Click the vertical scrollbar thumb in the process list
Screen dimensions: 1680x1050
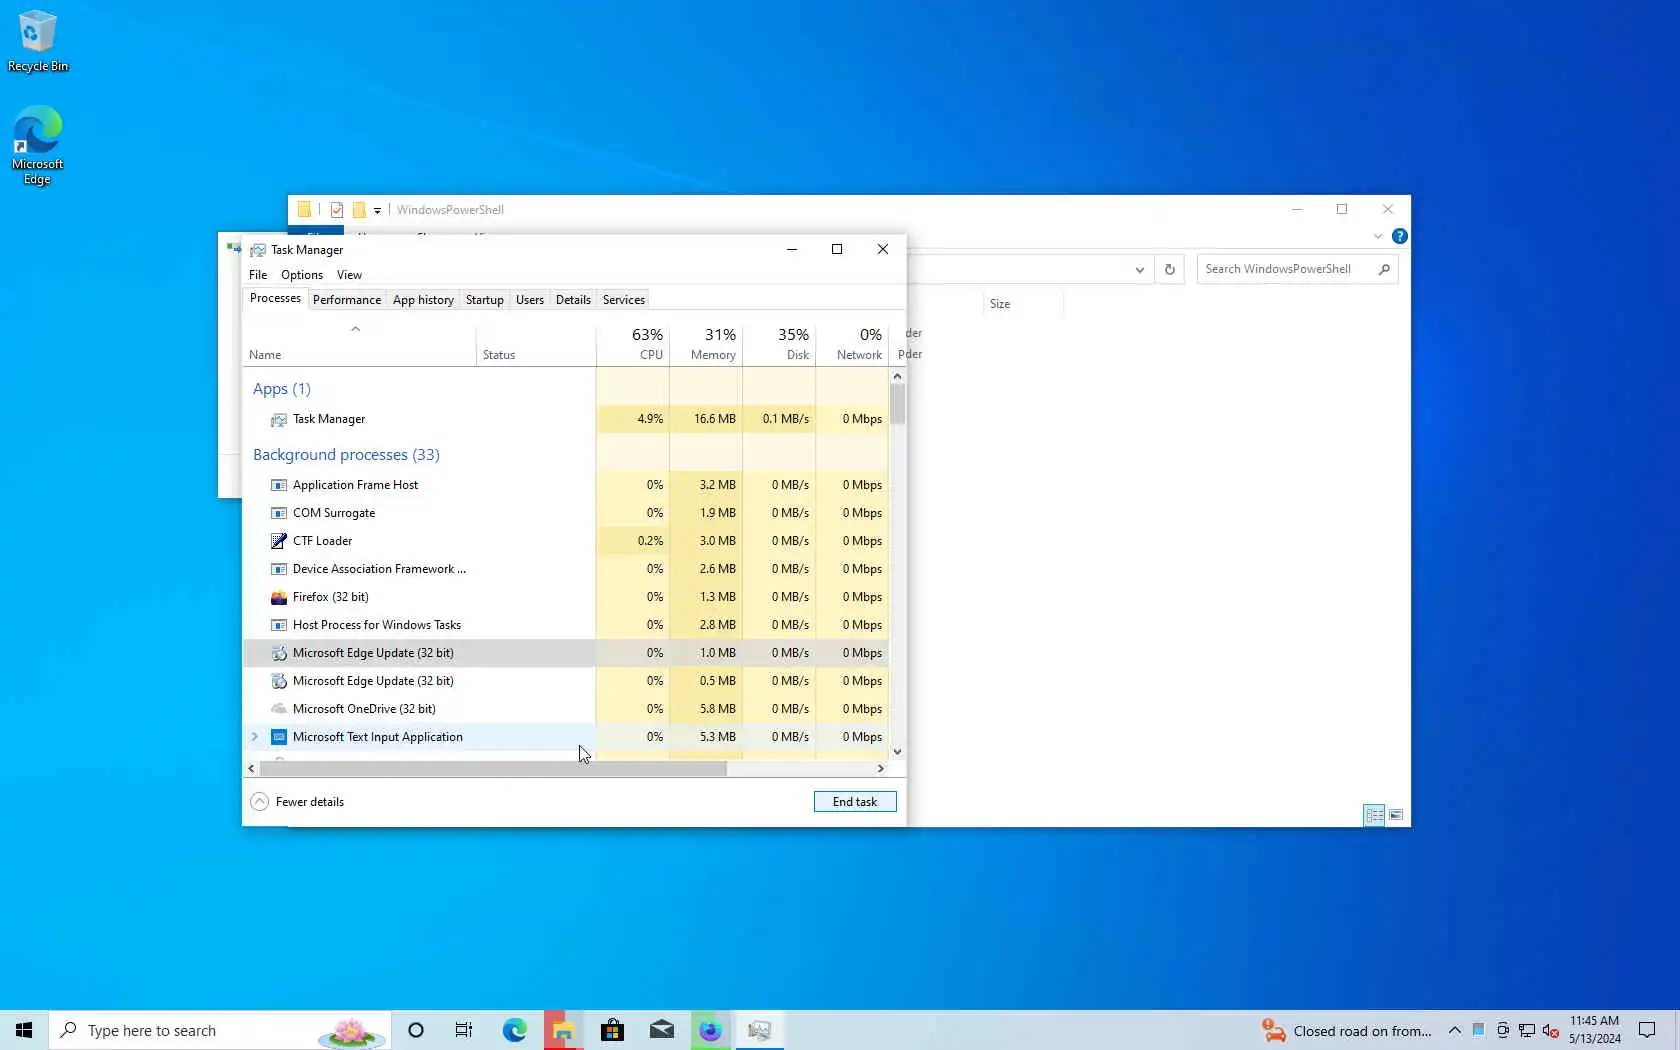tap(897, 405)
